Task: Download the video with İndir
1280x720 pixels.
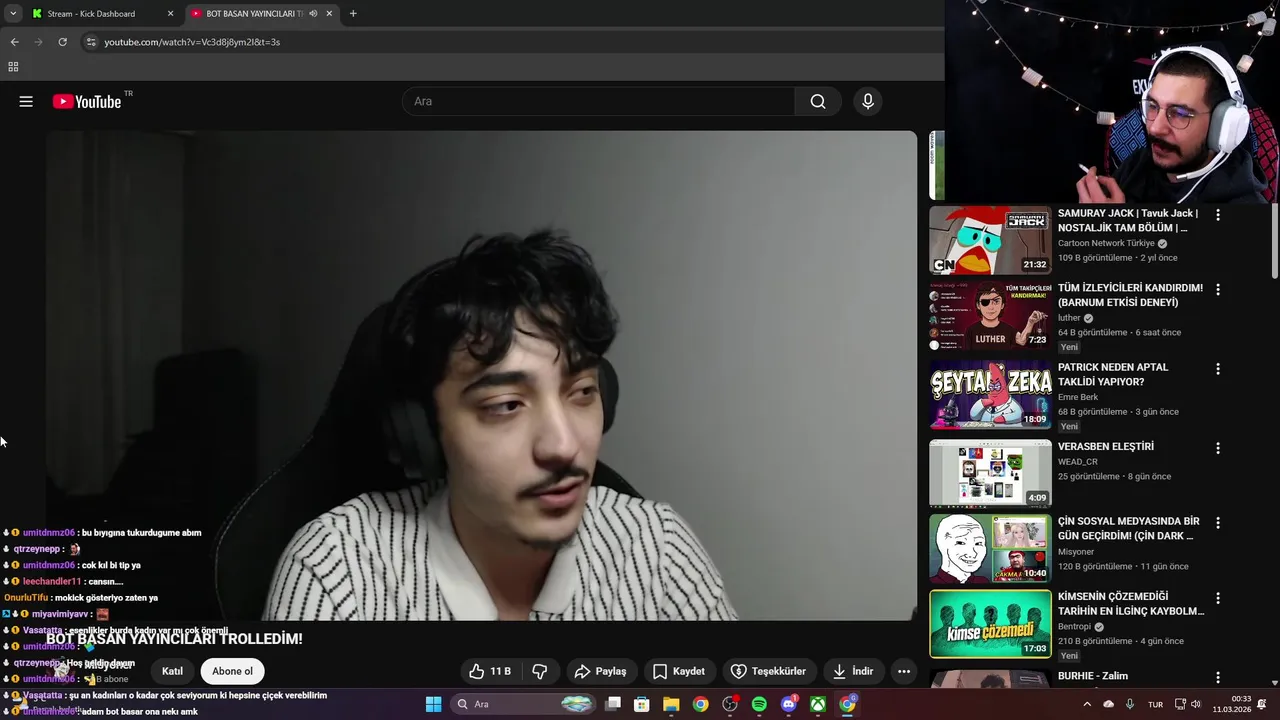Action: click(853, 671)
